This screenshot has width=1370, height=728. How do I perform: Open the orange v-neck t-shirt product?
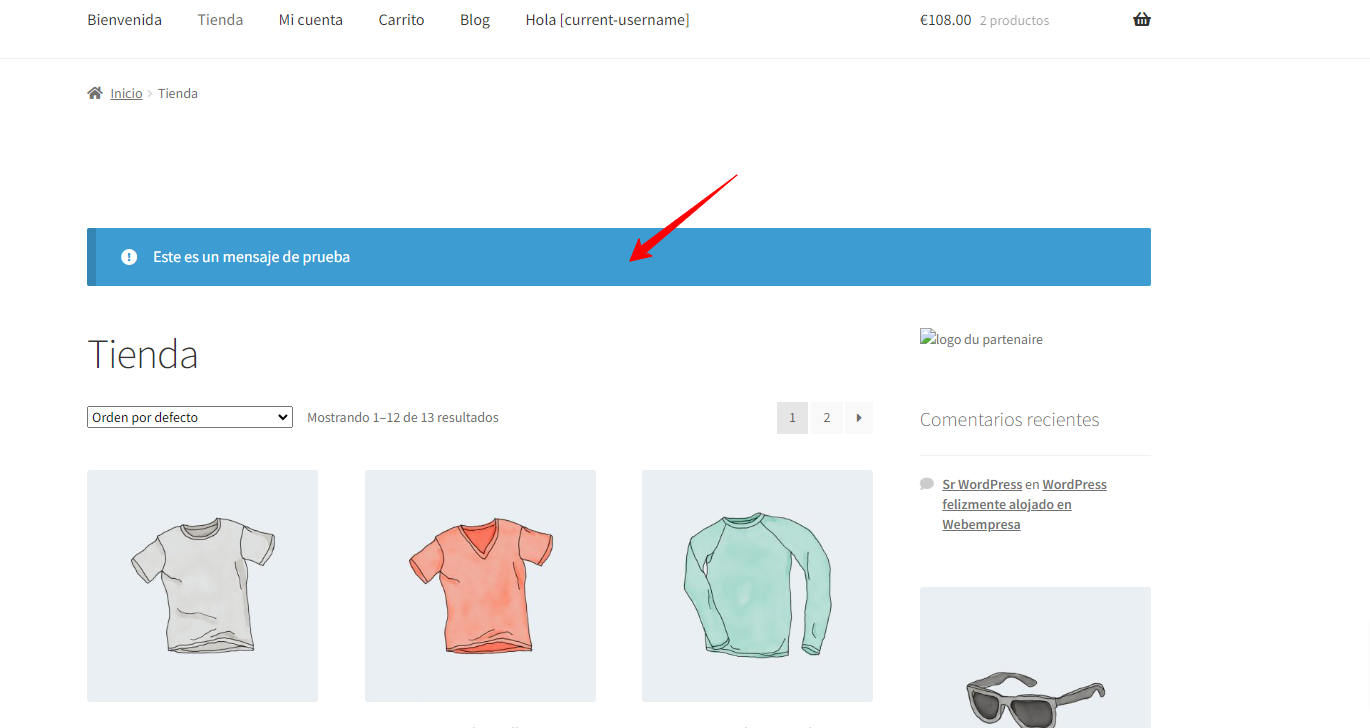pos(480,586)
